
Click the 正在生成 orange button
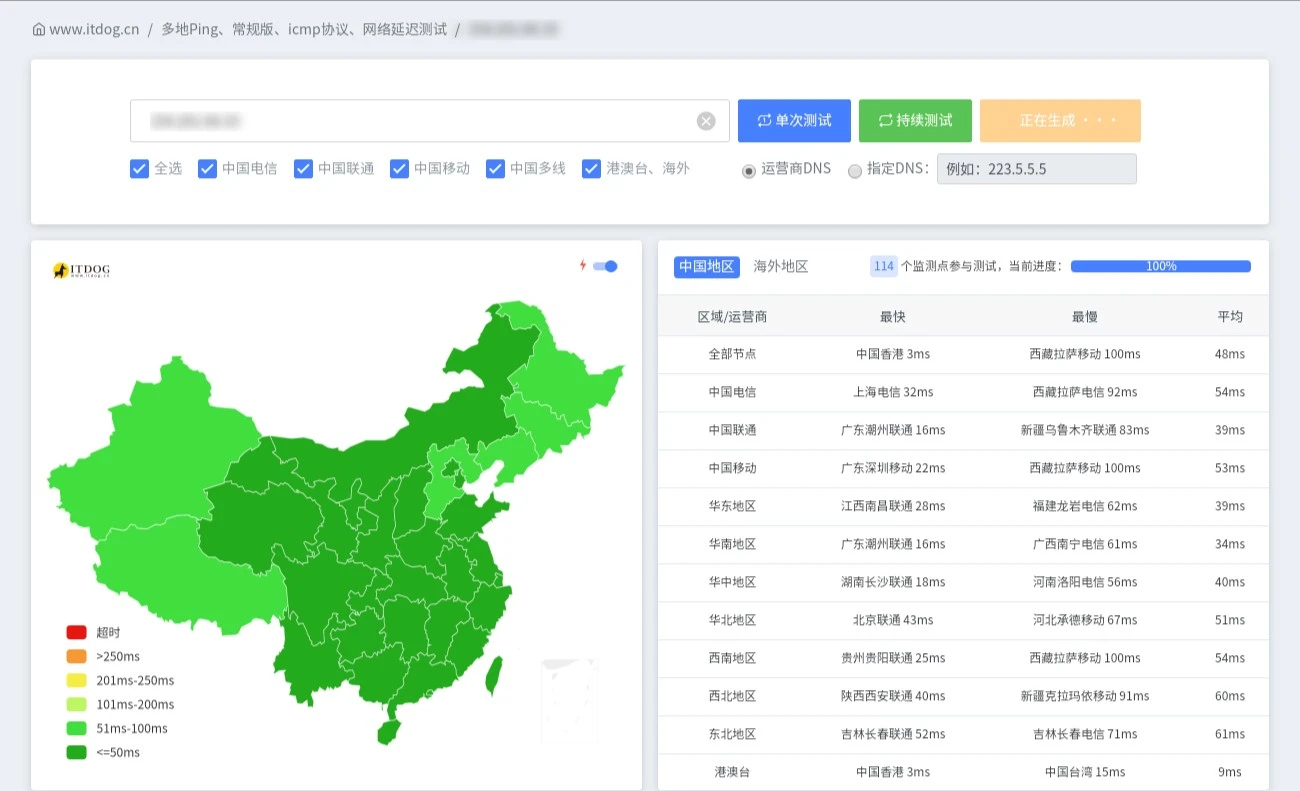1060,121
